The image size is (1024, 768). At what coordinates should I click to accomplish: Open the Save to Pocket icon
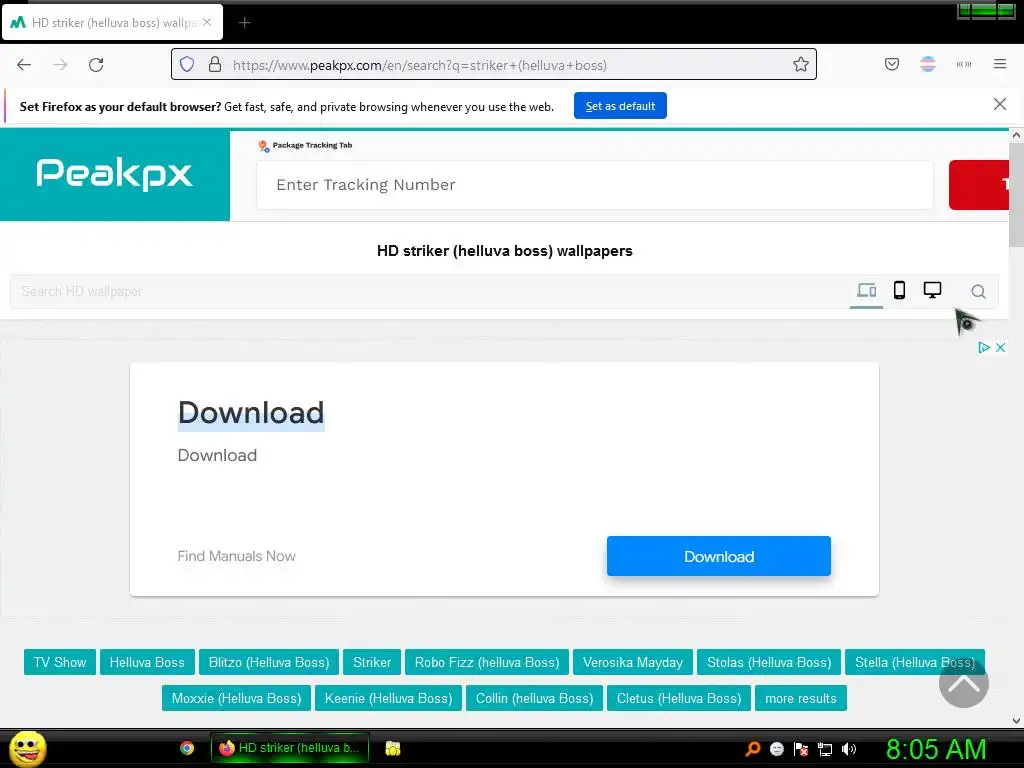pos(891,64)
